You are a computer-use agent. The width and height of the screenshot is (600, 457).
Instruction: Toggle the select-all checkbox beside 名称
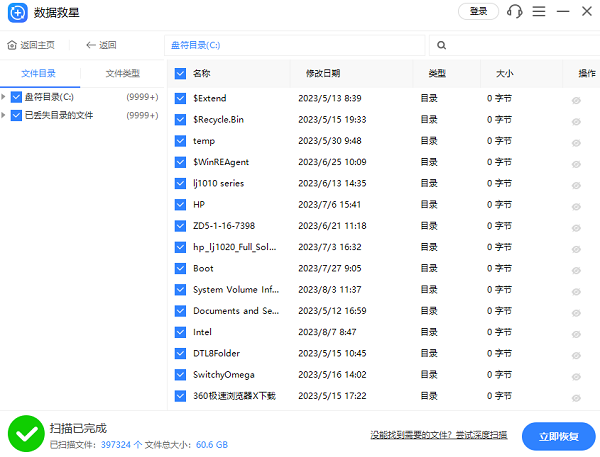pos(180,73)
